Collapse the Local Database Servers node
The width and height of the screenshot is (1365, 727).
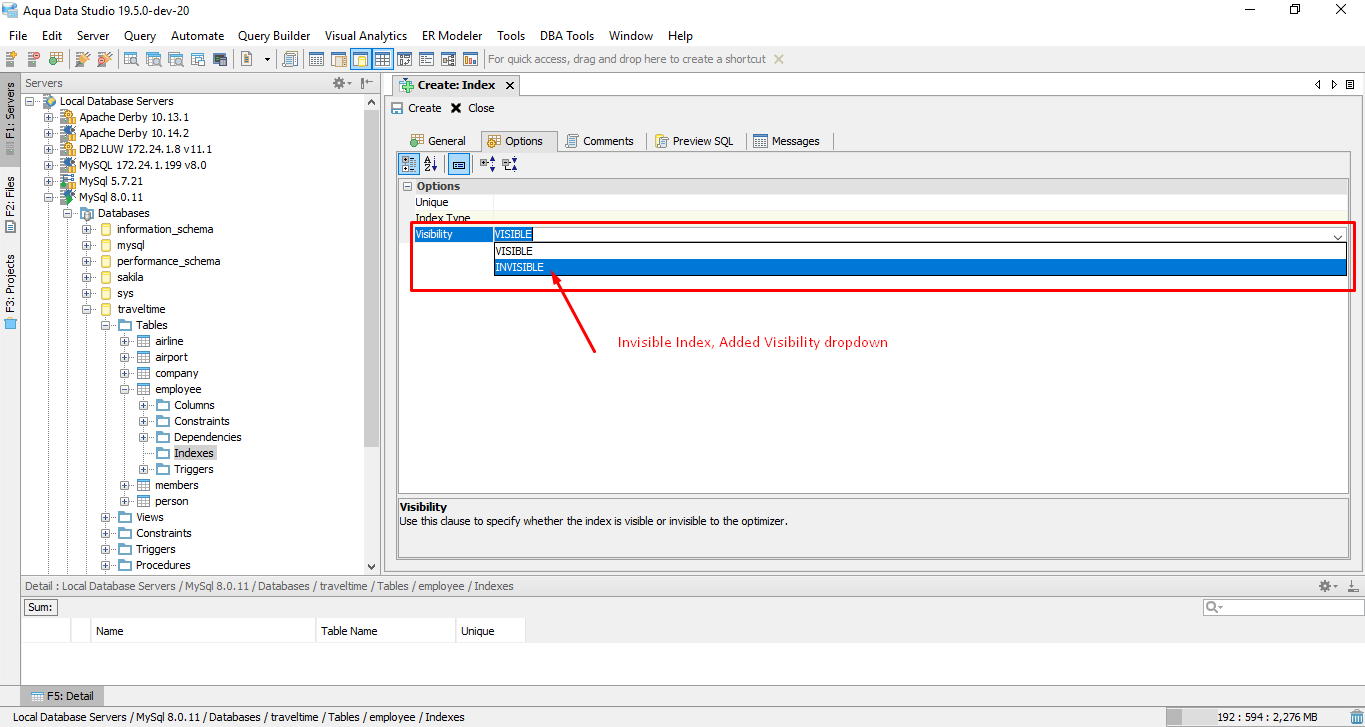(x=30, y=101)
